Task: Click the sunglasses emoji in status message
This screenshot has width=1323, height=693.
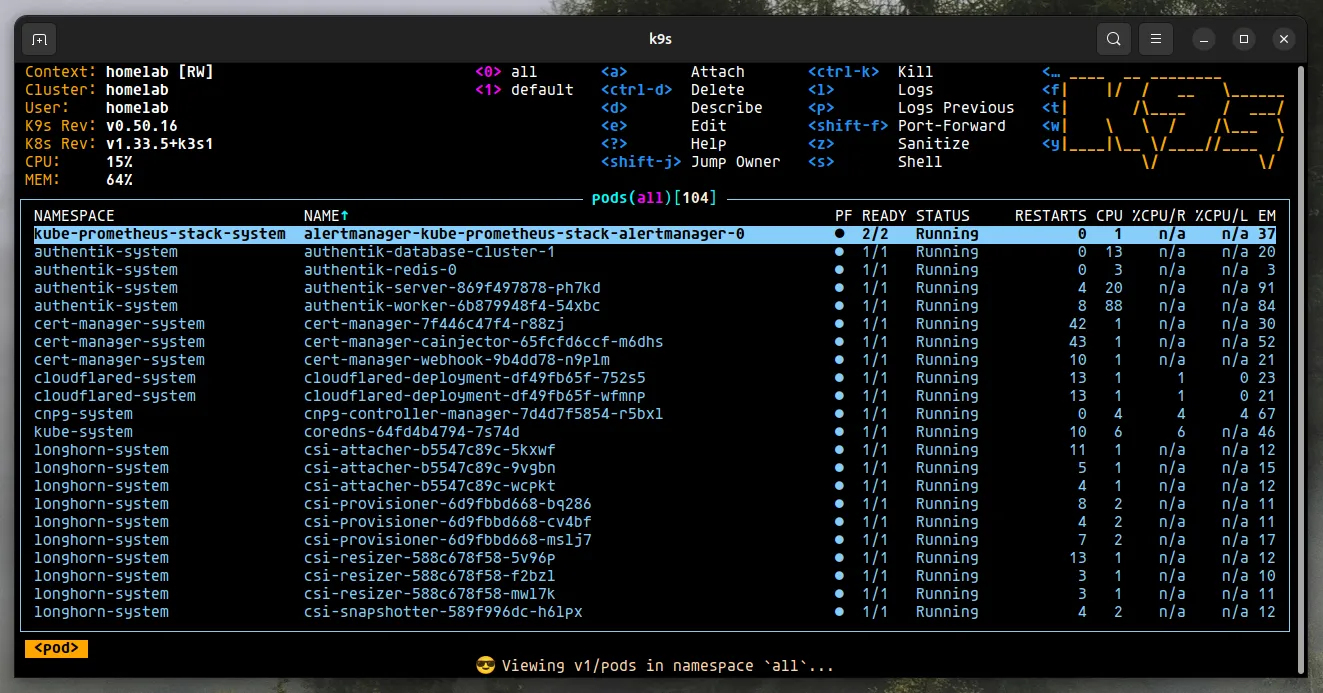Action: pos(486,666)
